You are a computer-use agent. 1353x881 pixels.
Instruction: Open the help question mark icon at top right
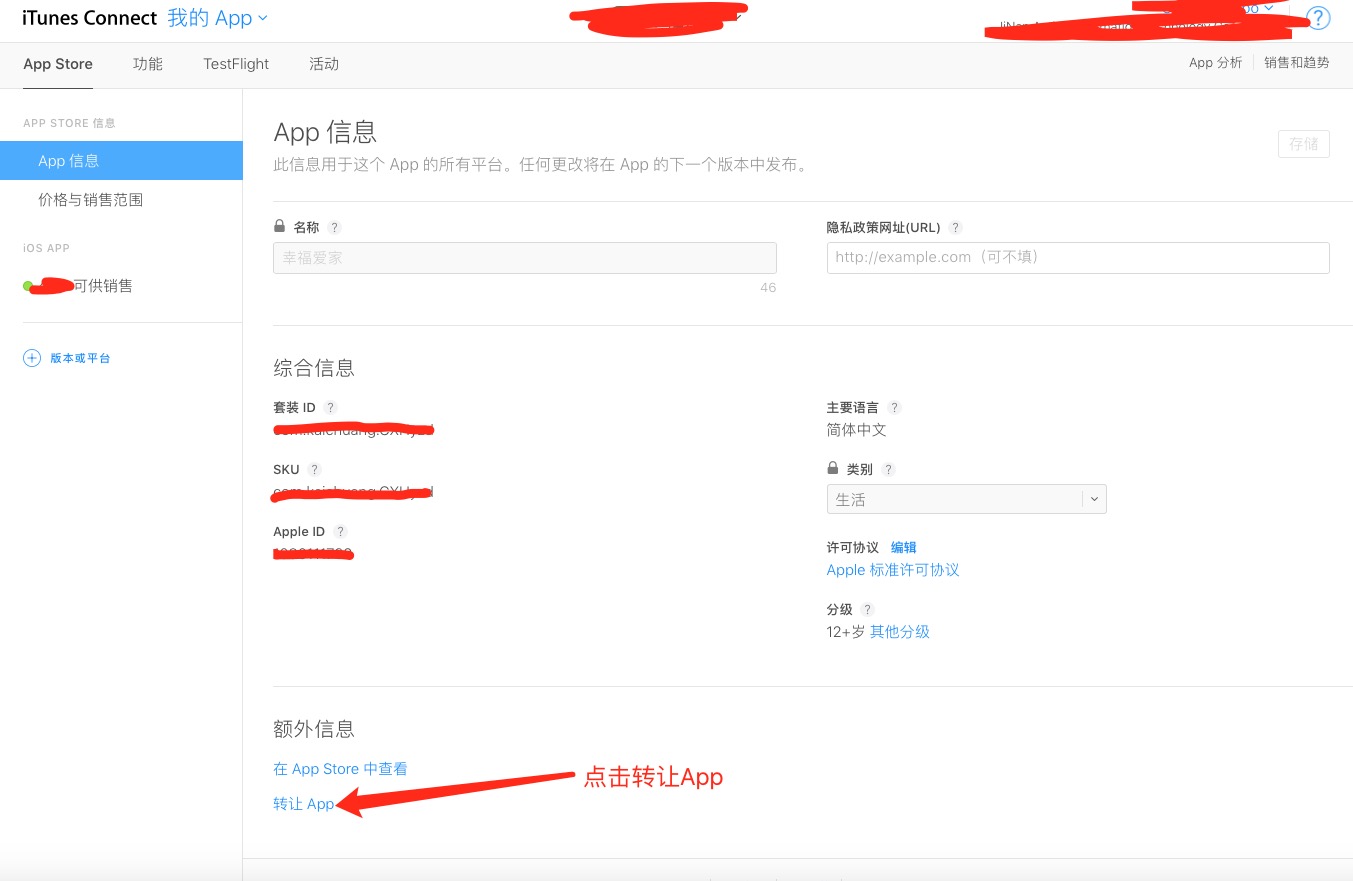tap(1319, 18)
